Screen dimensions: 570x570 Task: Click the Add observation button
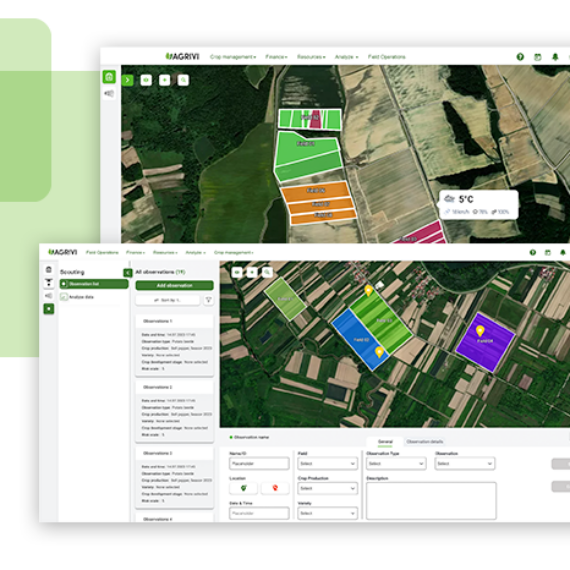pos(174,285)
